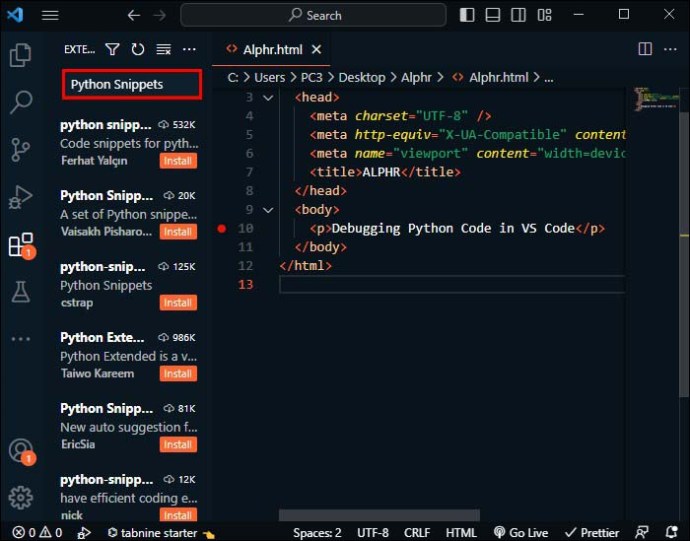Clear extensions search results icon

coord(164,49)
